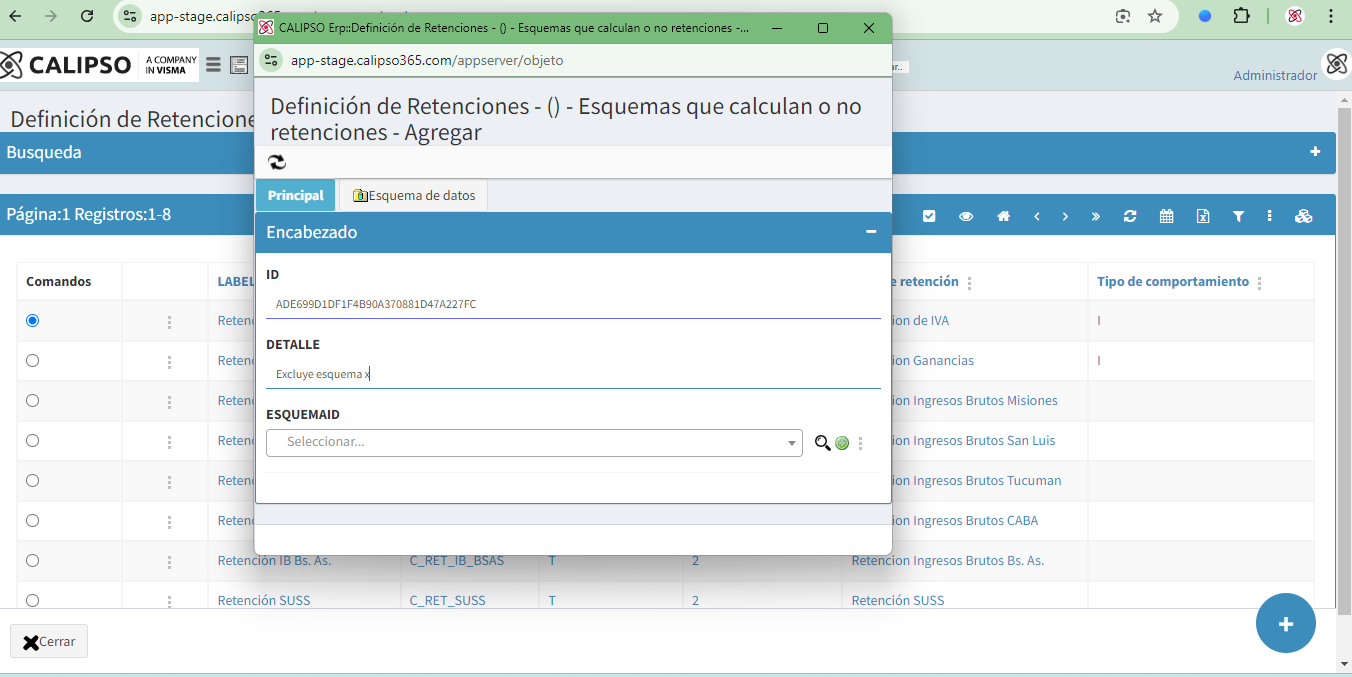
Task: Click the green add icon beside ESQUEMAID
Action: 842,443
